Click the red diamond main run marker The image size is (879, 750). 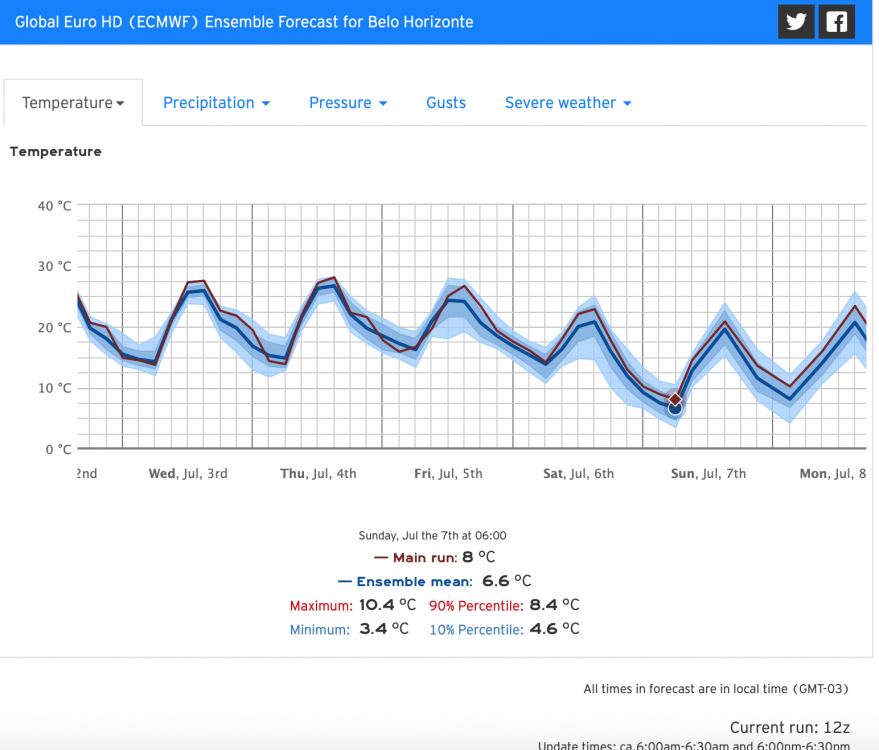[675, 399]
